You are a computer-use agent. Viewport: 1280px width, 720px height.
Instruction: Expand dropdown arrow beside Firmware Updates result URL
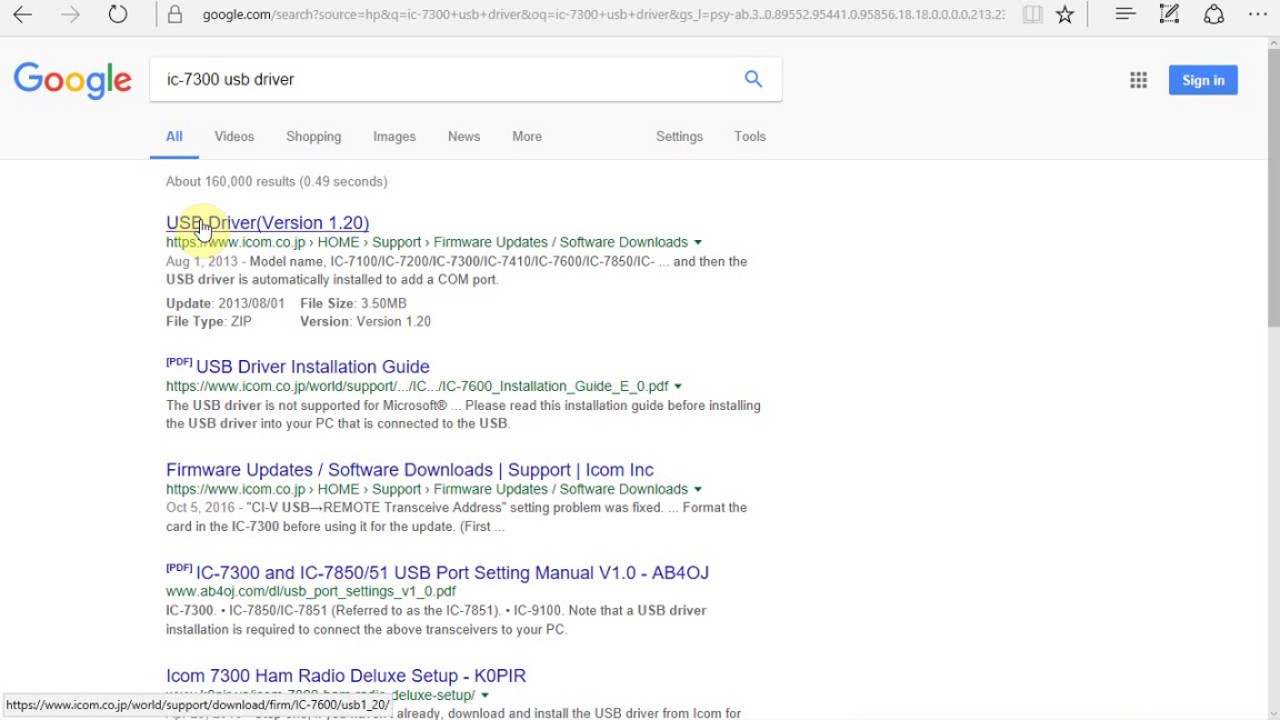[698, 490]
